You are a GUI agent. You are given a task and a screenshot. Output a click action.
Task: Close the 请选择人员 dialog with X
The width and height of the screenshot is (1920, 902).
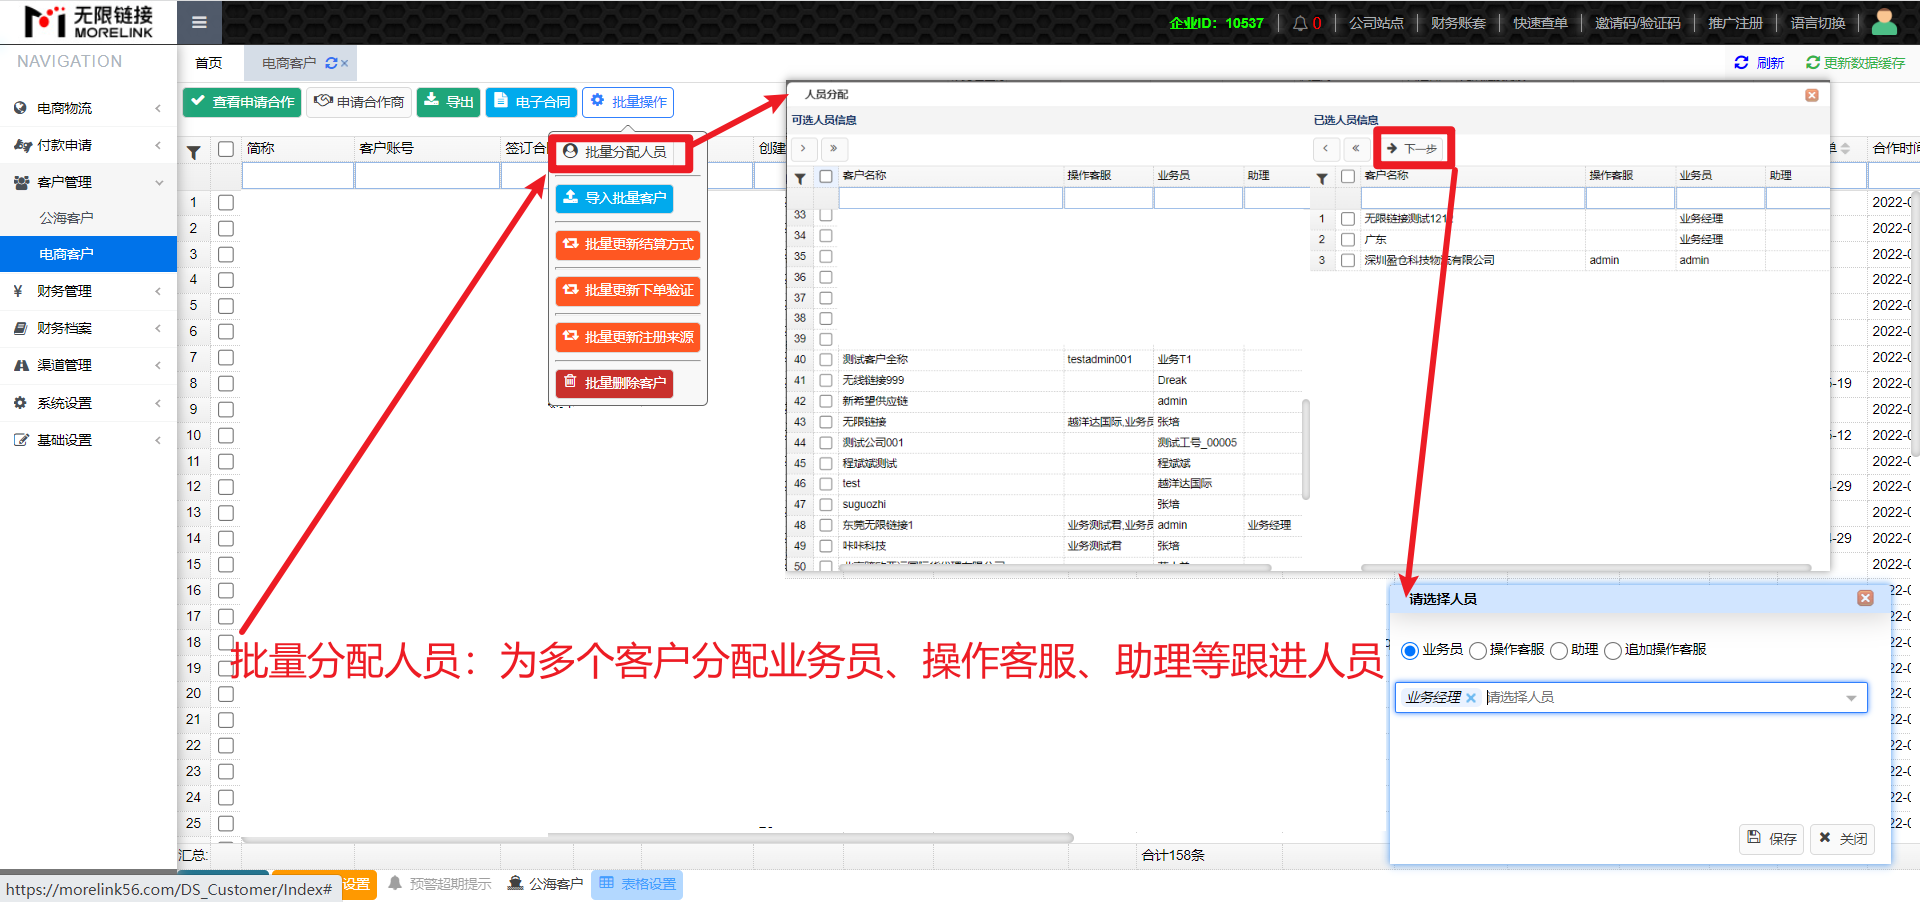click(x=1865, y=598)
